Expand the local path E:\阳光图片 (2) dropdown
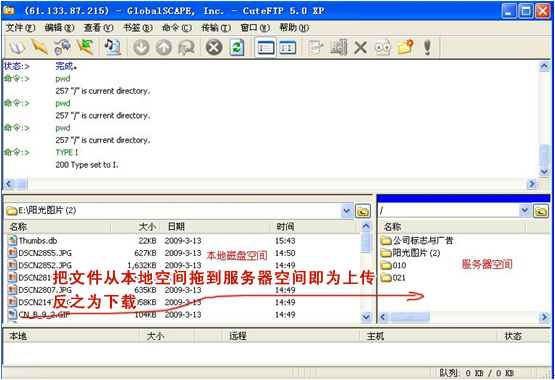 [x=347, y=211]
